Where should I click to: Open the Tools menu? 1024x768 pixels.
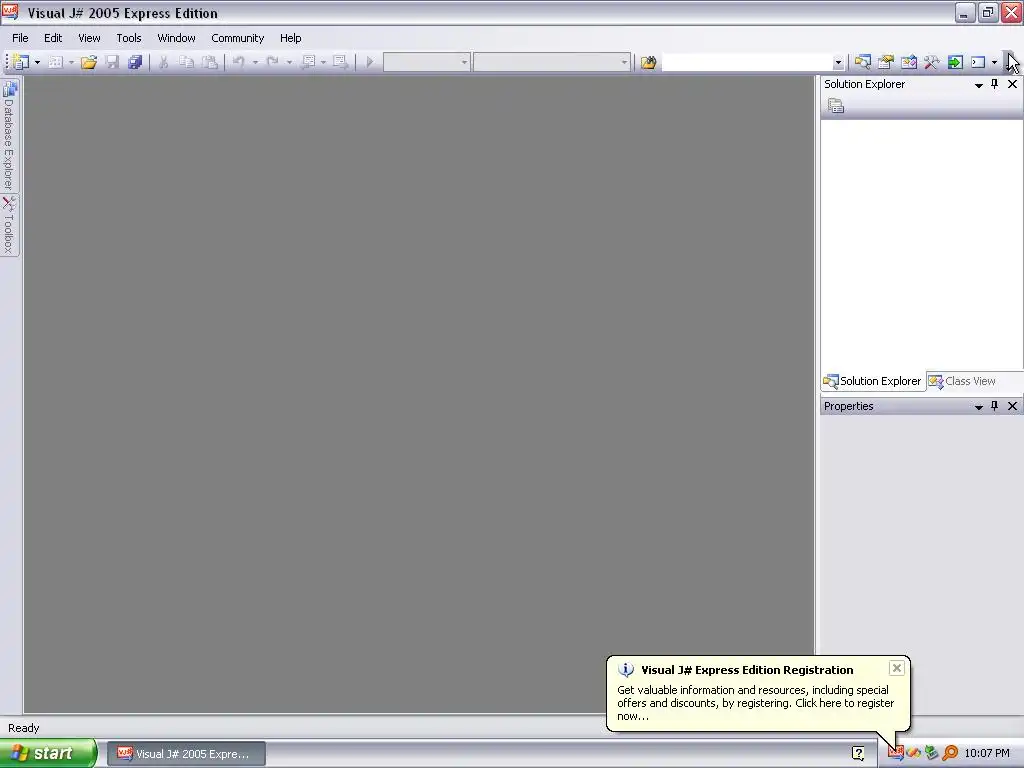129,38
